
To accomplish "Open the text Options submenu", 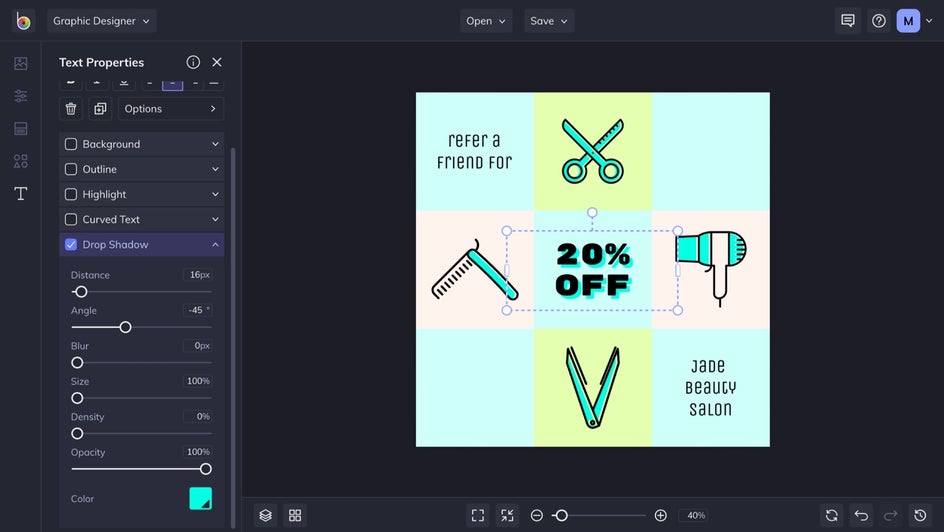I will click(x=170, y=109).
